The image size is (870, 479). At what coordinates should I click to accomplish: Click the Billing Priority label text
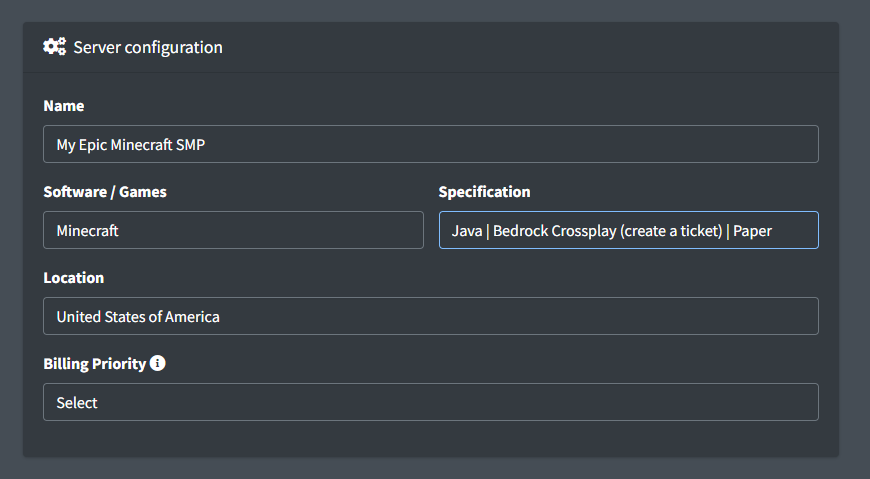[95, 364]
